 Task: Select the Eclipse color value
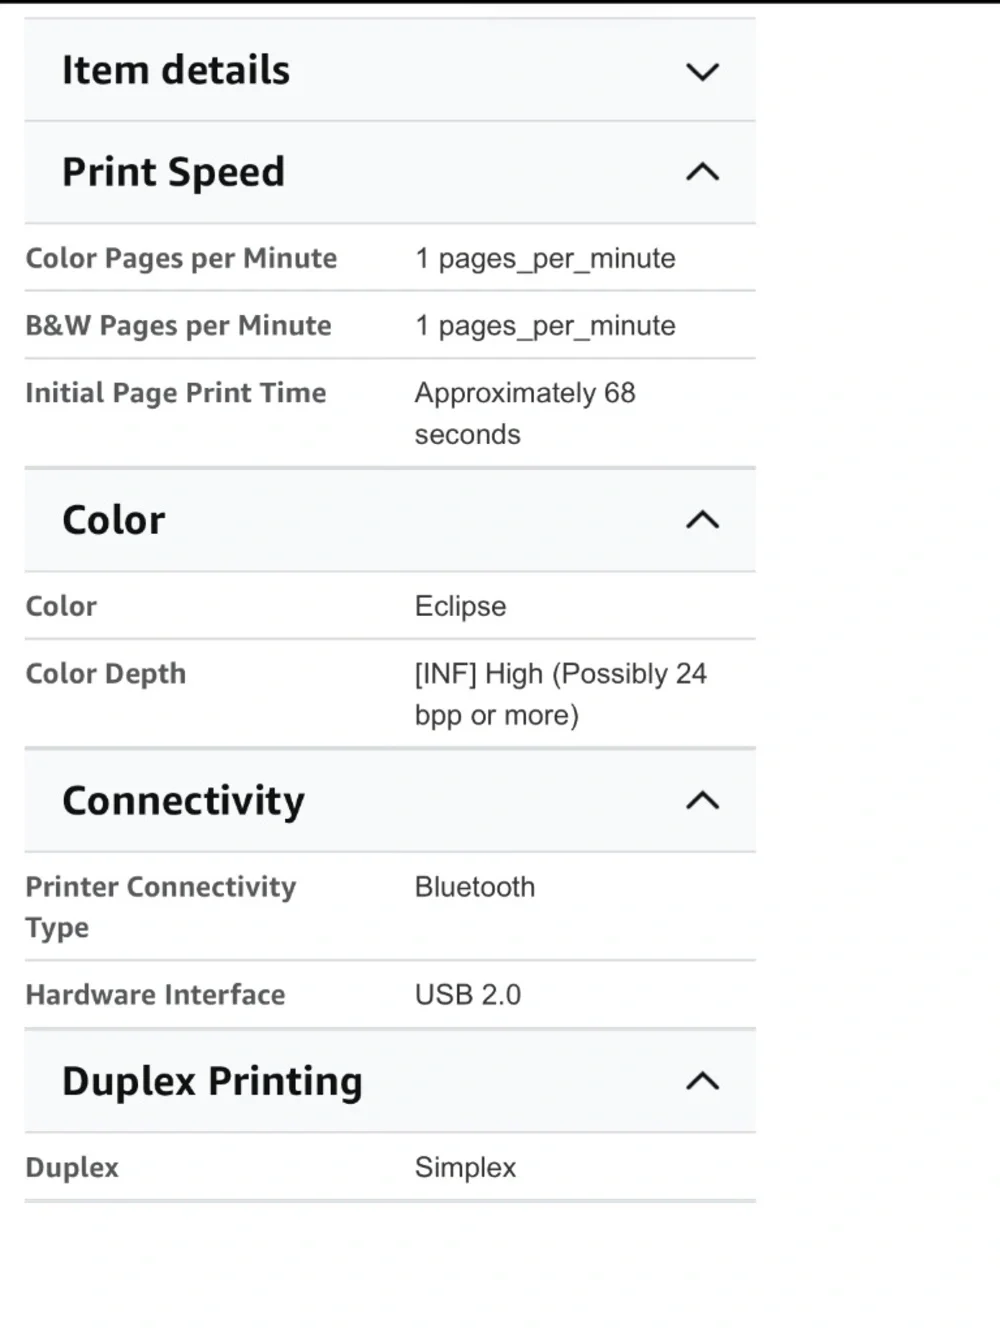(x=461, y=606)
